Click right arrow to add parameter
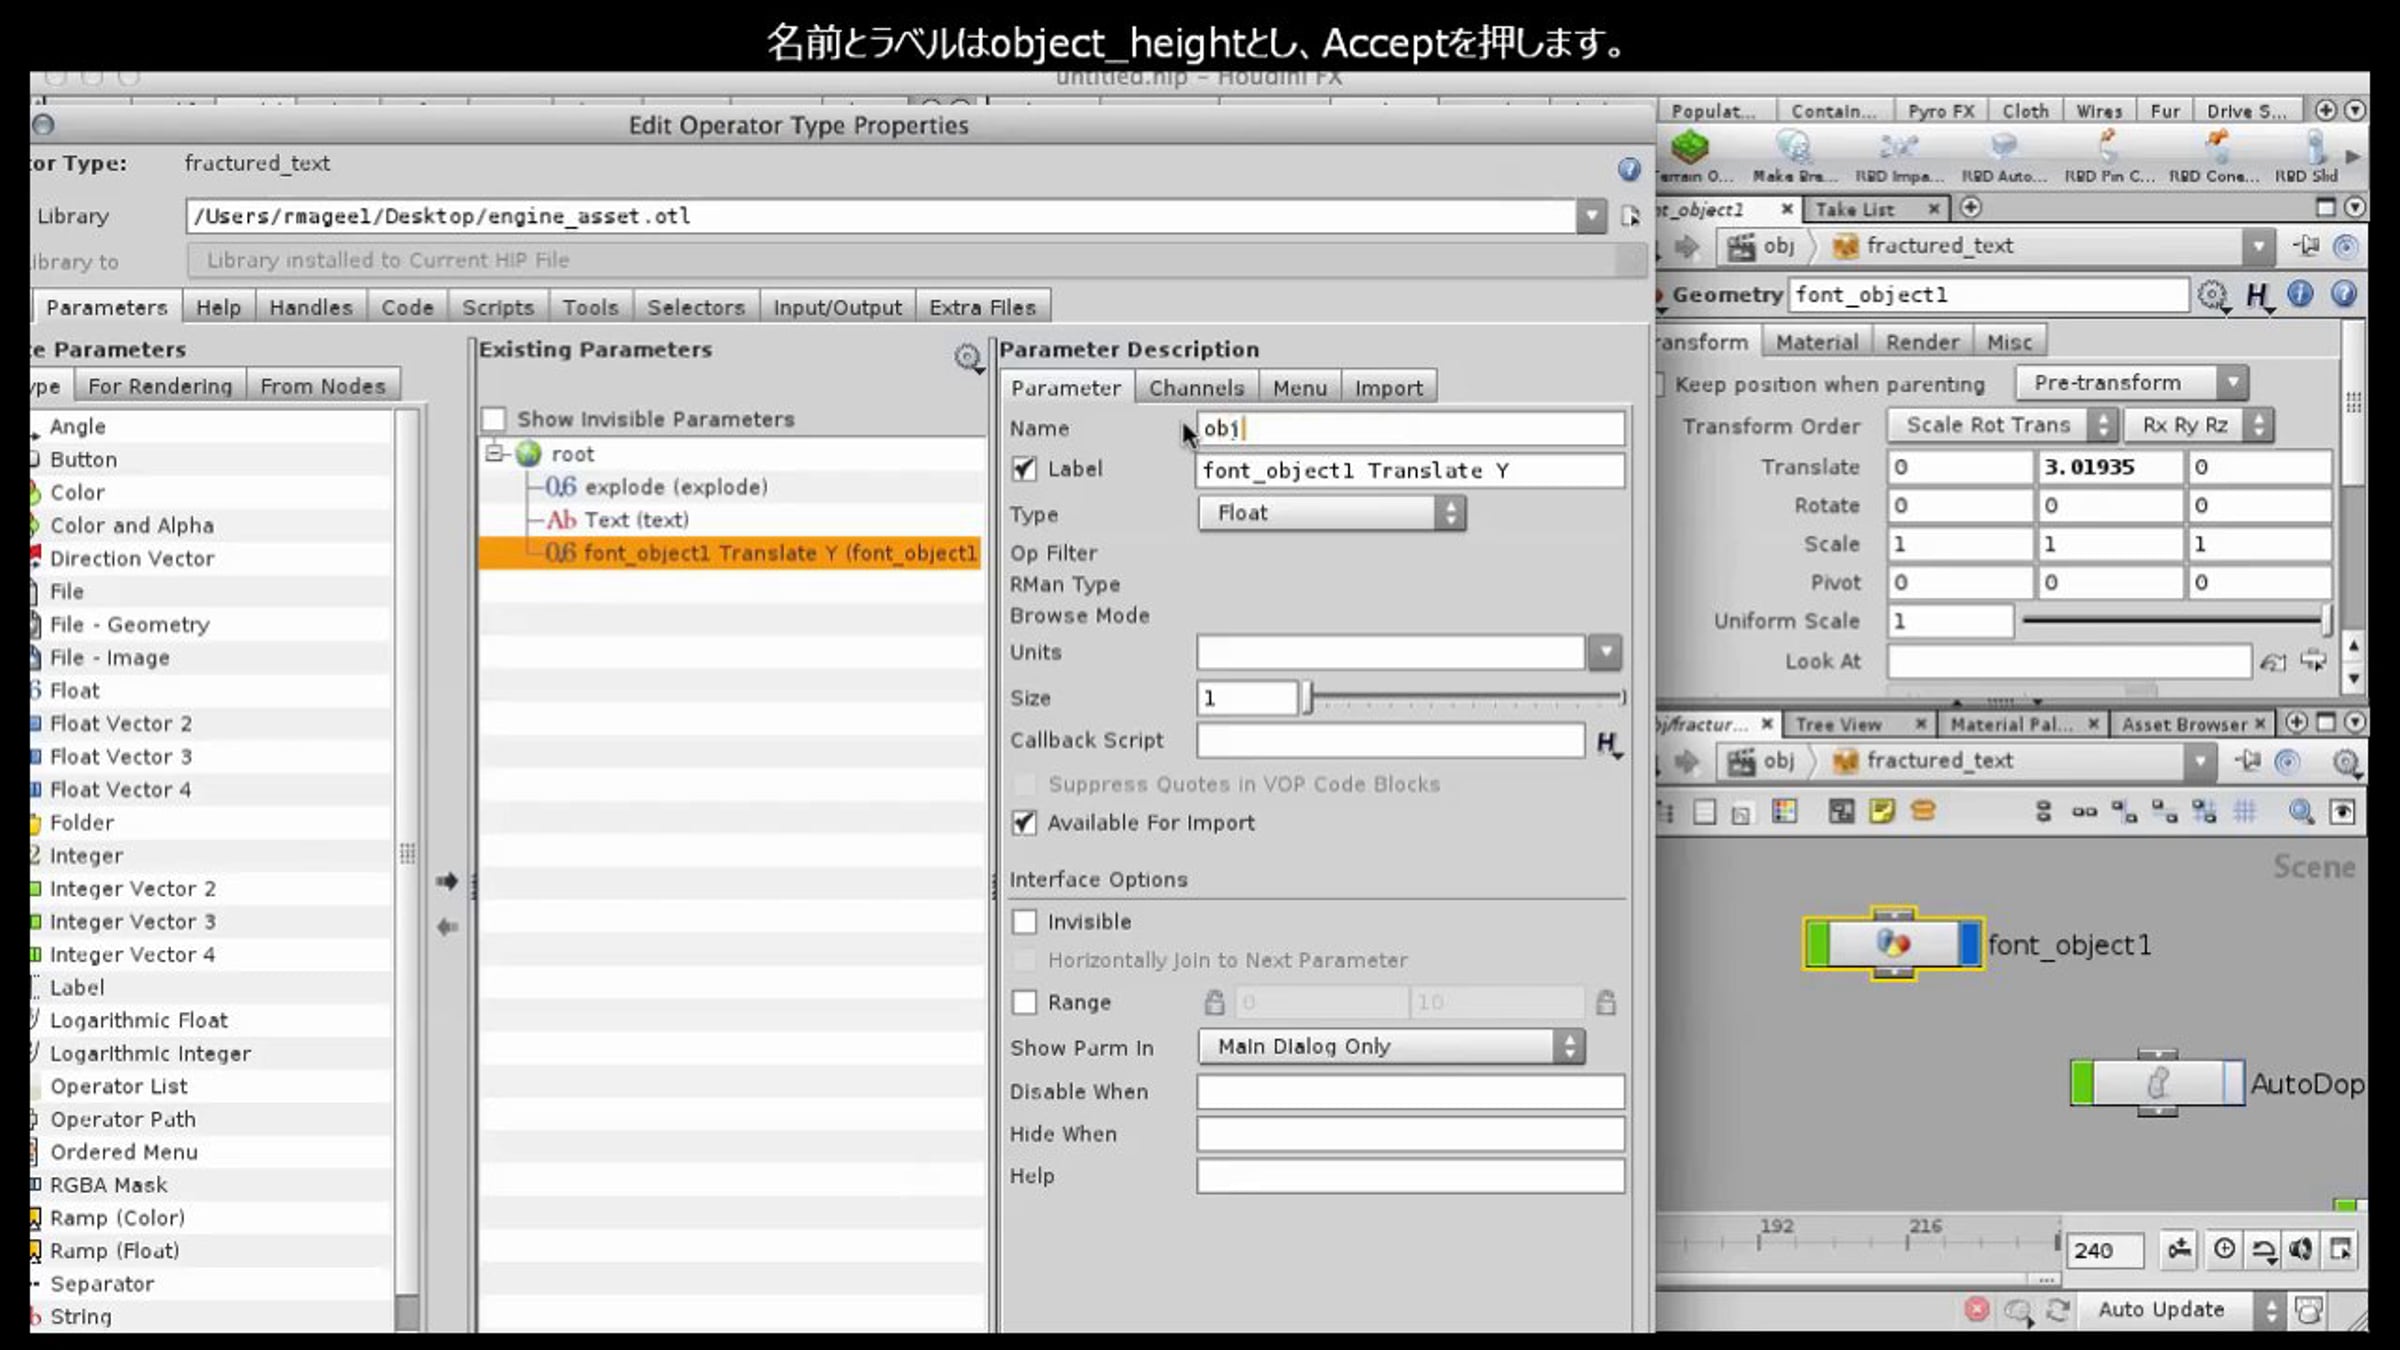The width and height of the screenshot is (2400, 1350). [x=447, y=881]
